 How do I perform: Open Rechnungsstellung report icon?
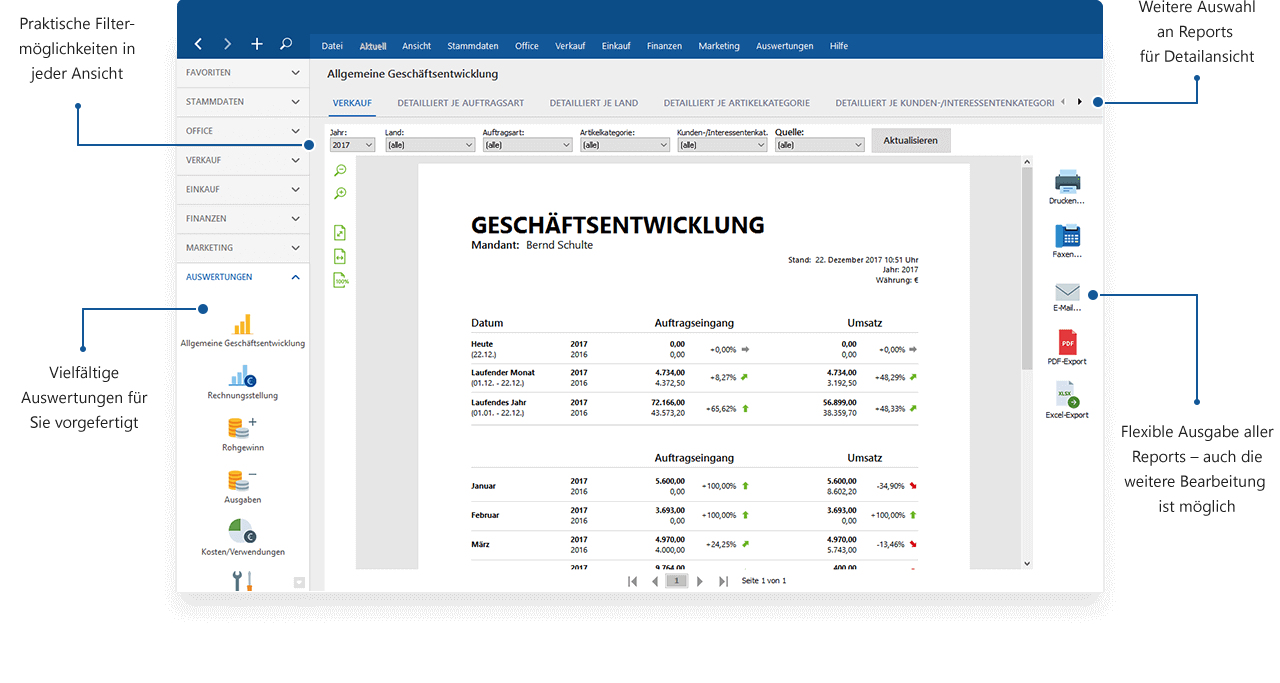(x=242, y=376)
